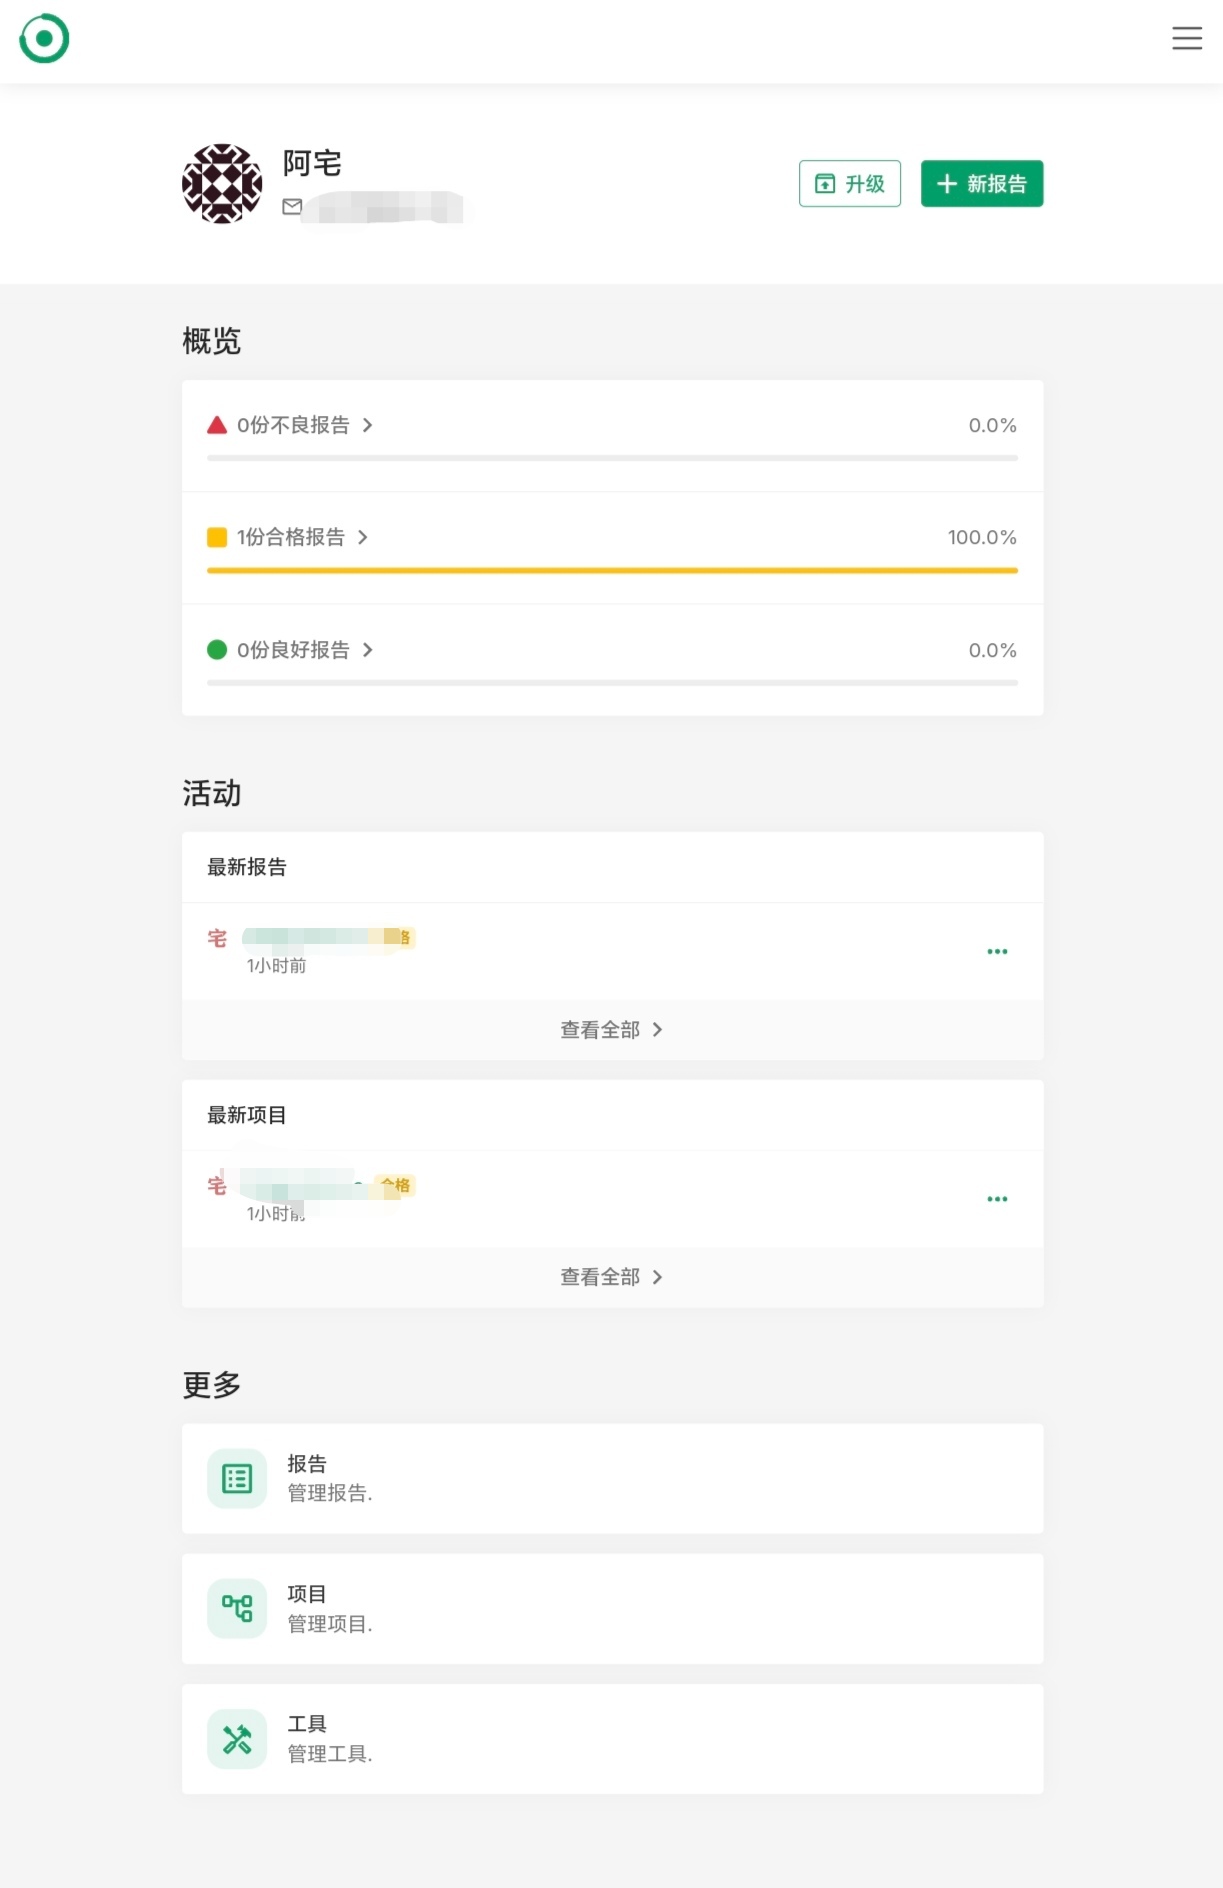Click the 项目 hierarchy icon
1223x1888 pixels.
pos(237,1609)
